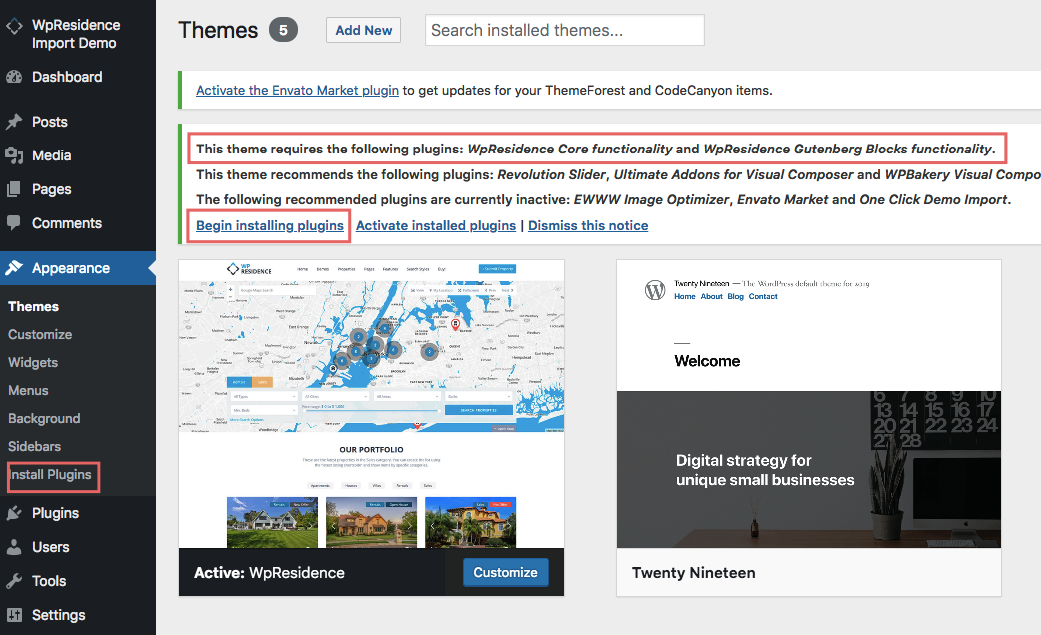
Task: Open the Tools menu label
Action: coord(49,581)
